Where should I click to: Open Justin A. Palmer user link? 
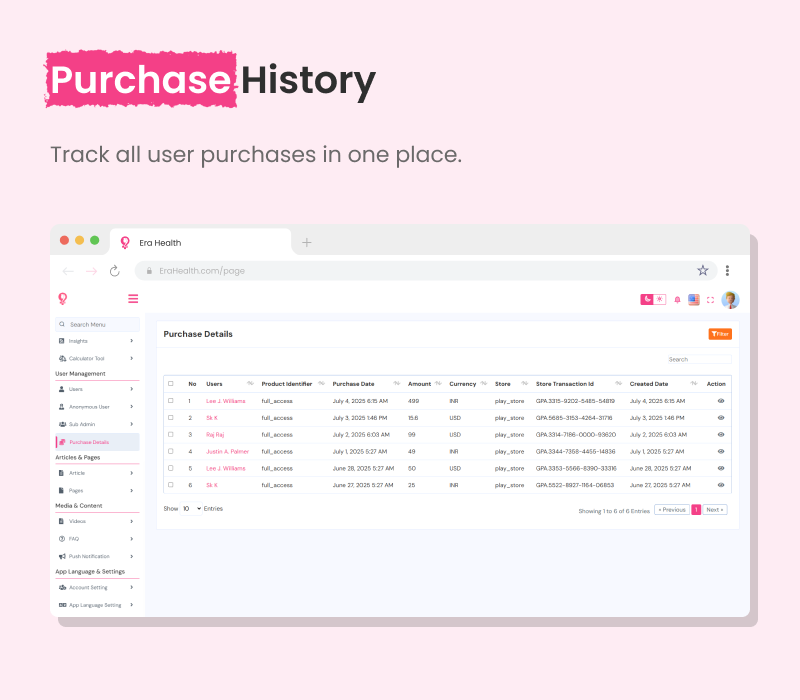tap(227, 452)
